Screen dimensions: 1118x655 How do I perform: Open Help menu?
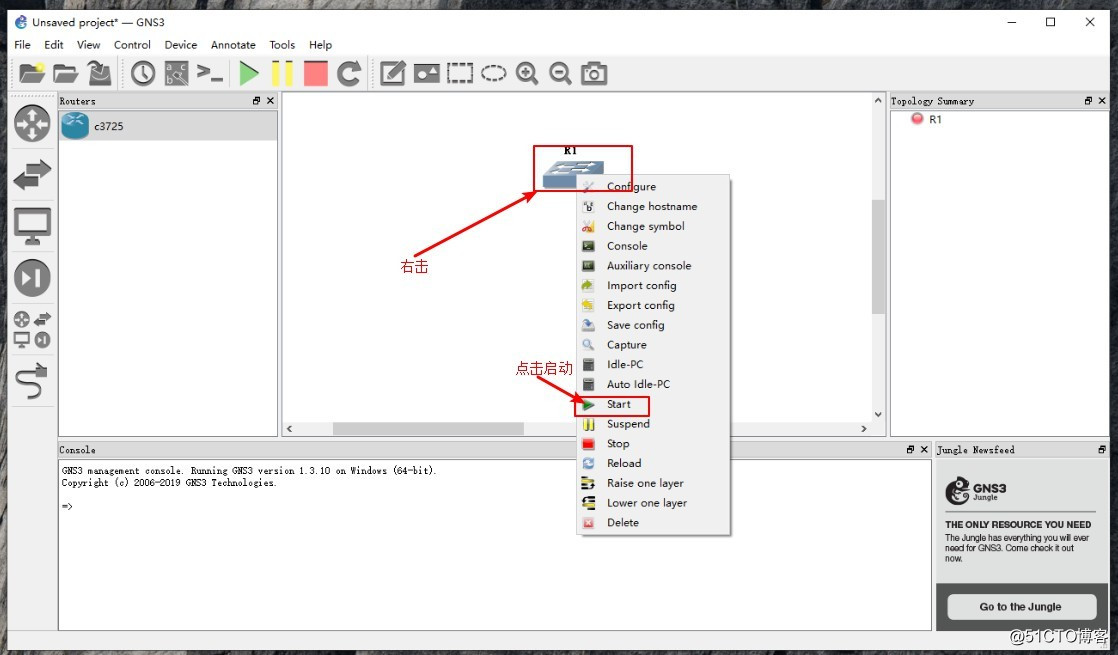click(x=320, y=44)
